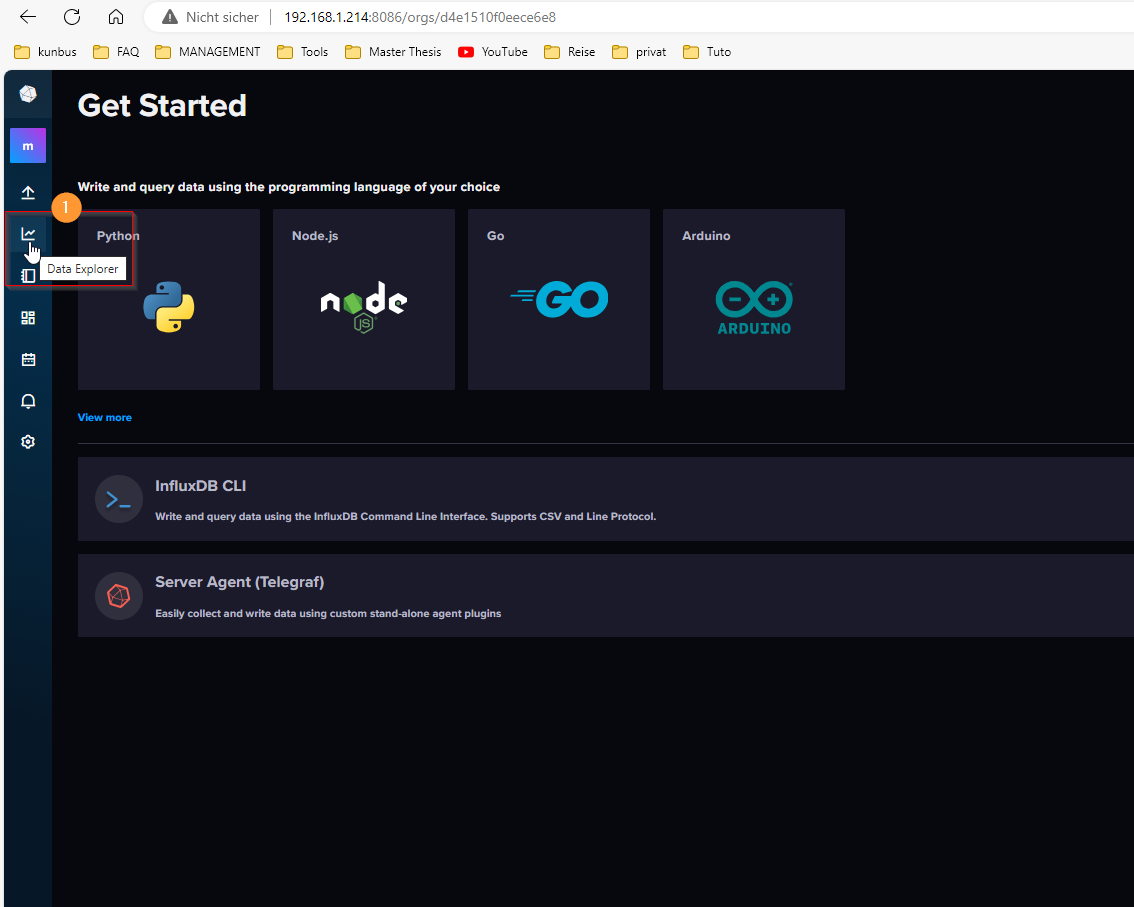Open the Tools bookmark folder
This screenshot has width=1134, height=907.
coord(303,52)
